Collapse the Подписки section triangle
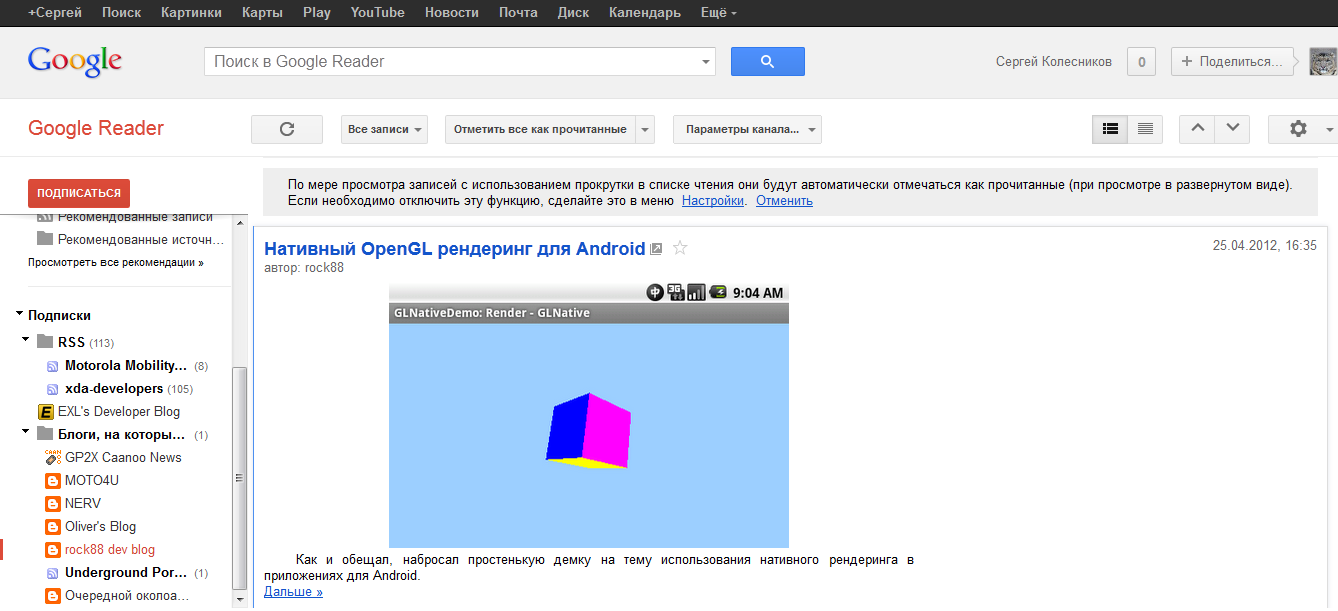The image size is (1338, 611). click(x=20, y=314)
